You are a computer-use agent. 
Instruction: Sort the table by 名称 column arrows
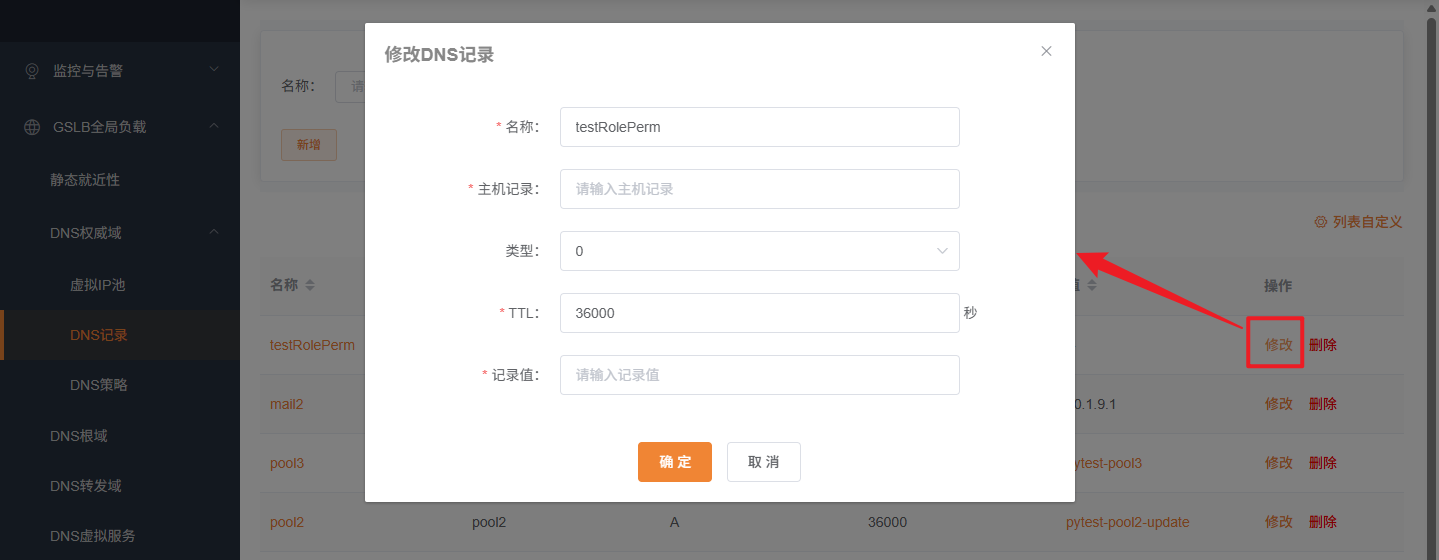point(310,286)
